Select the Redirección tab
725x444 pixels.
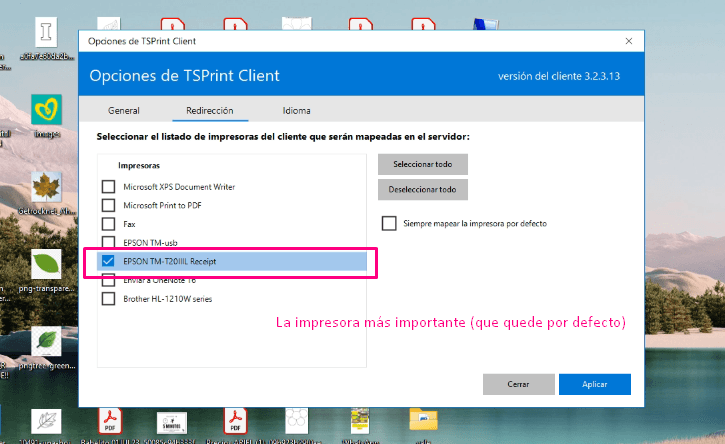click(x=209, y=111)
